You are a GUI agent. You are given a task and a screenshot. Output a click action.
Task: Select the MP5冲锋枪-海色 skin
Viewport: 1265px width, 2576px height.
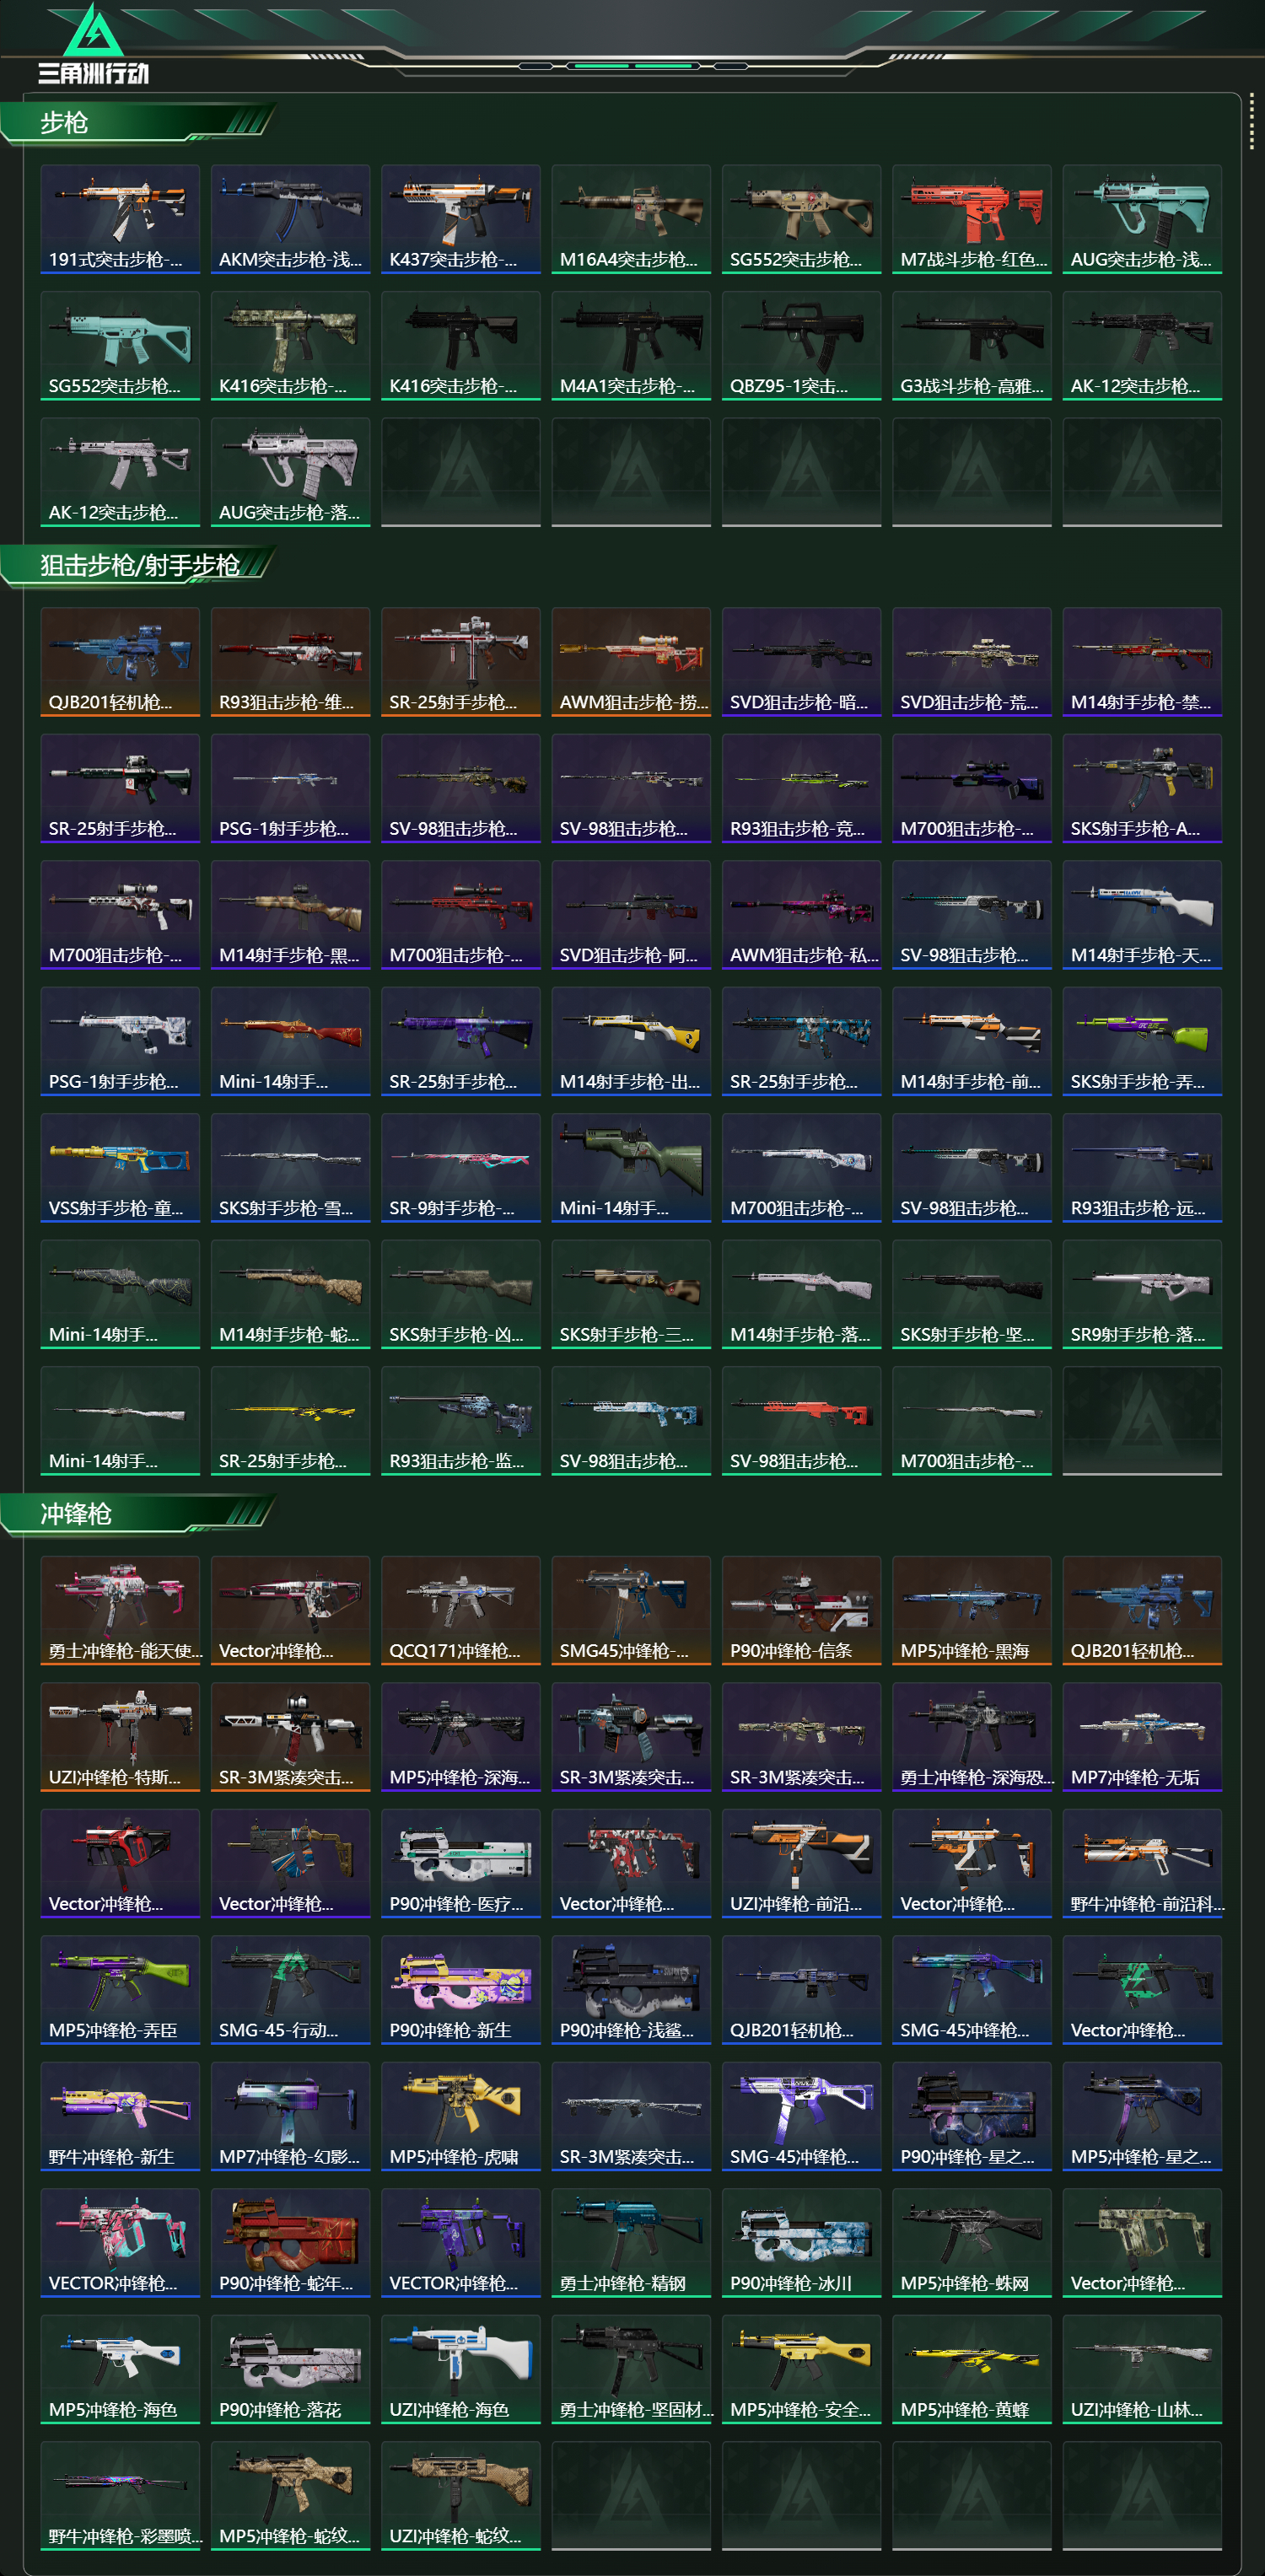click(120, 2369)
